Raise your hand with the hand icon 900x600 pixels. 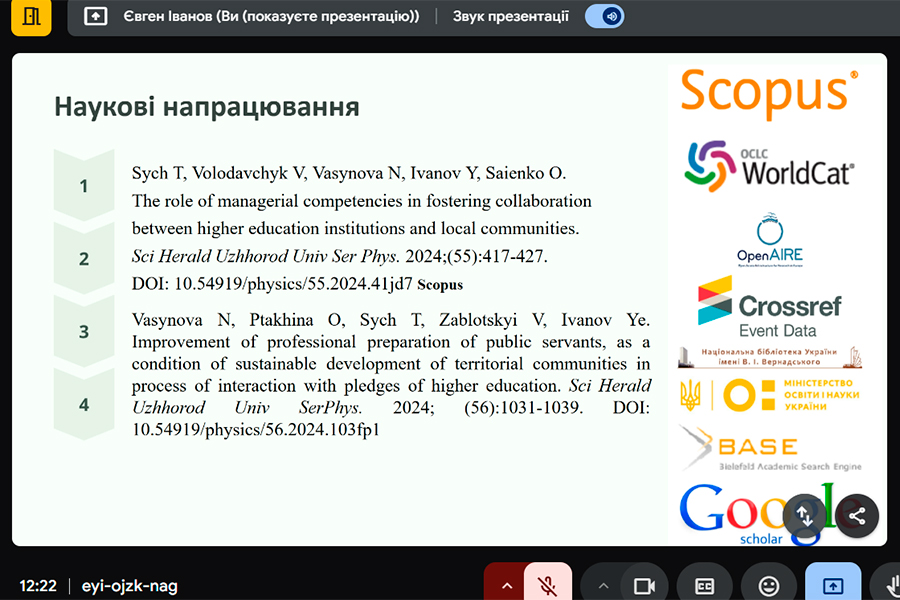[x=889, y=586]
